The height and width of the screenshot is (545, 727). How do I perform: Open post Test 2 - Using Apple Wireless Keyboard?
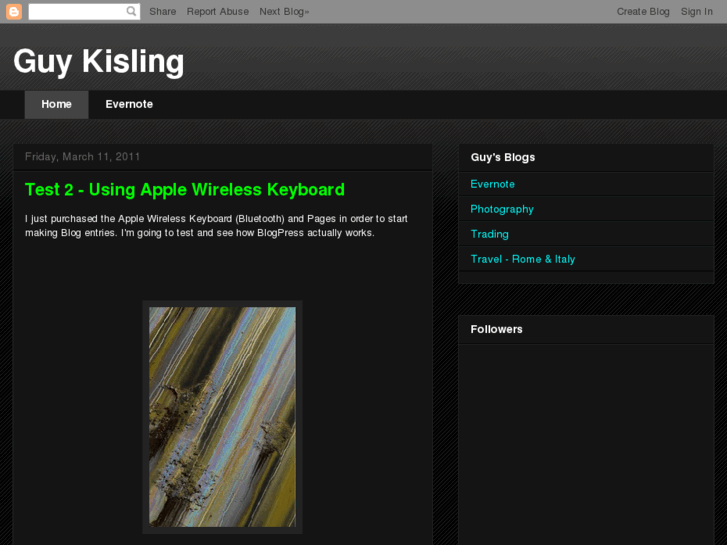tap(185, 190)
